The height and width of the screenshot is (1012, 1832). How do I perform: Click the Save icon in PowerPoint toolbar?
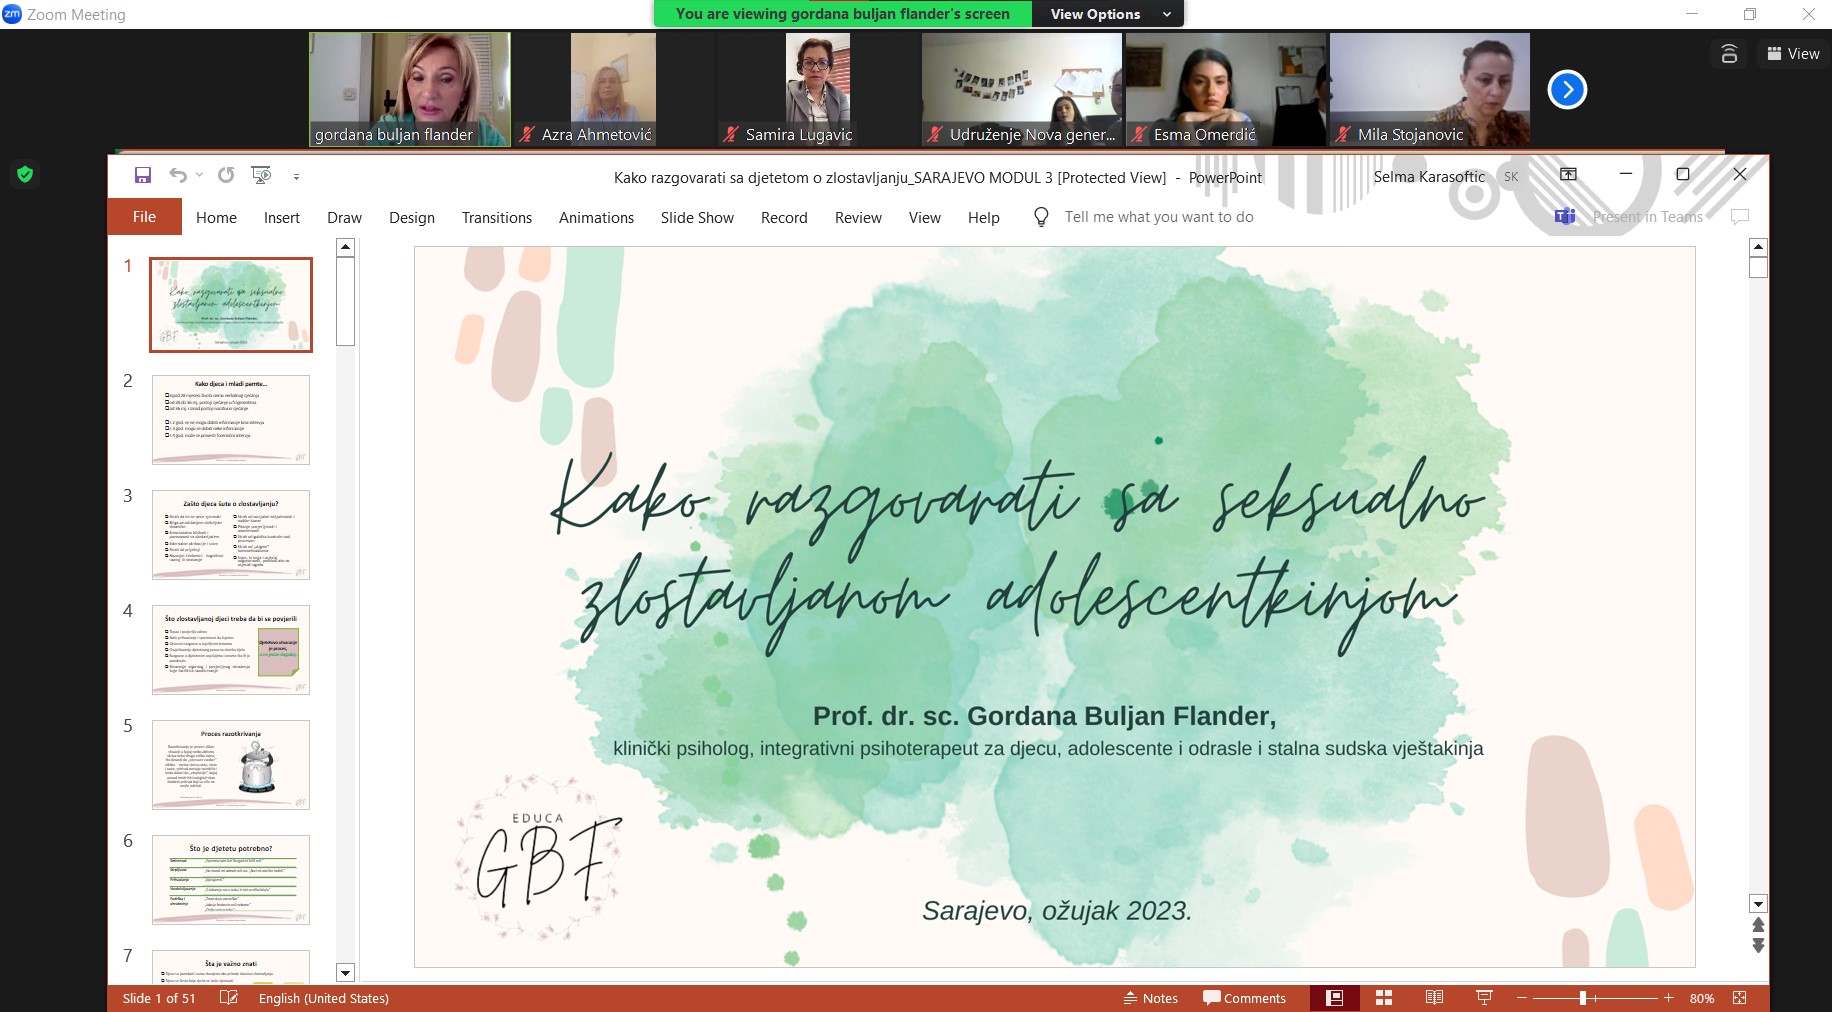pyautogui.click(x=143, y=175)
